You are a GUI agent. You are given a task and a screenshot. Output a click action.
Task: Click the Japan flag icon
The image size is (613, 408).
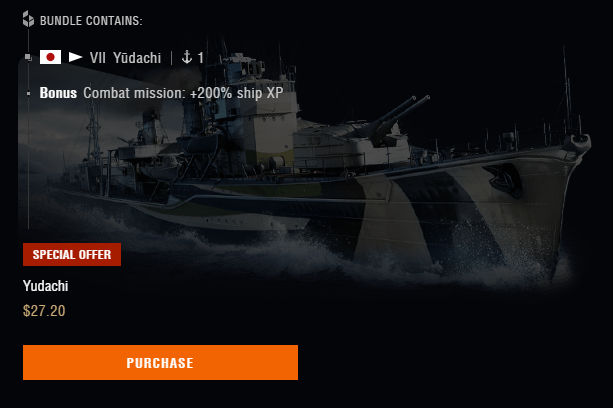(x=50, y=57)
